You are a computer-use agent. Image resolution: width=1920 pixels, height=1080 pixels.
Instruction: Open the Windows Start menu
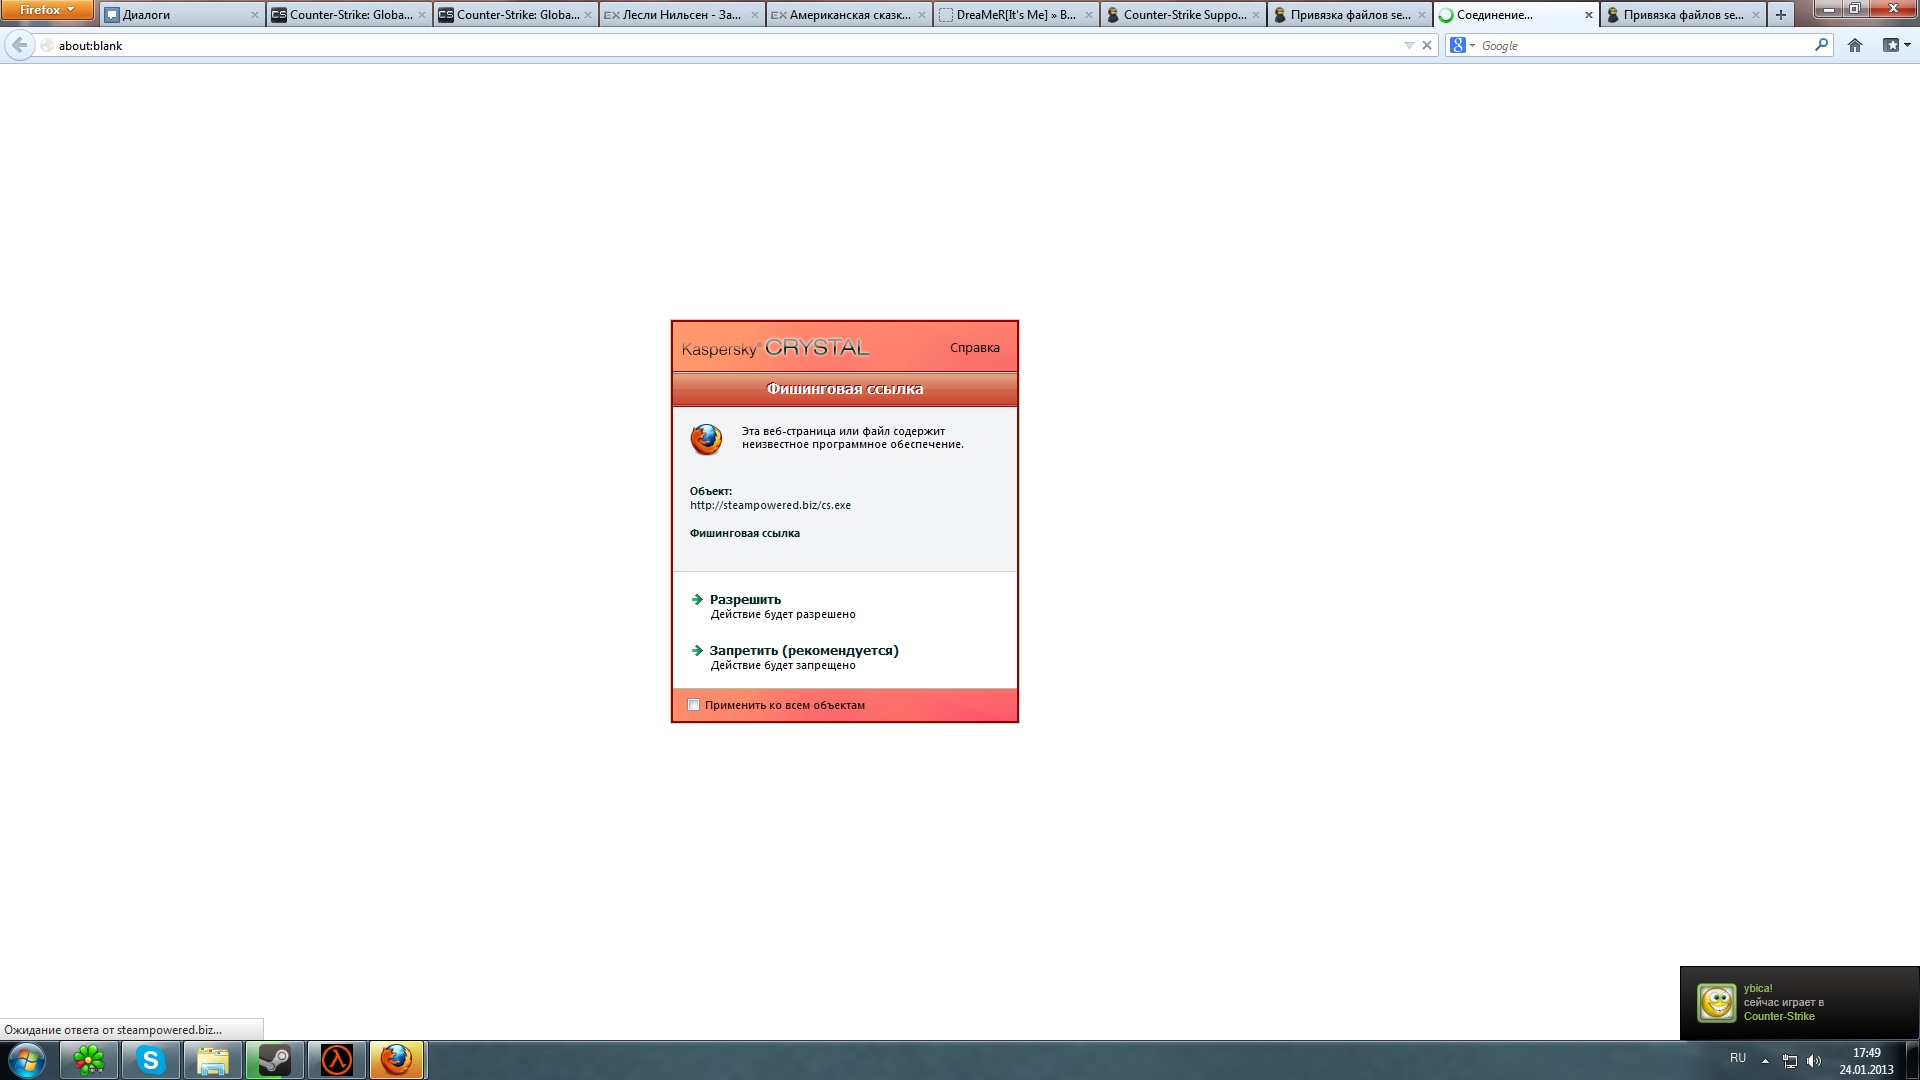pyautogui.click(x=27, y=1060)
